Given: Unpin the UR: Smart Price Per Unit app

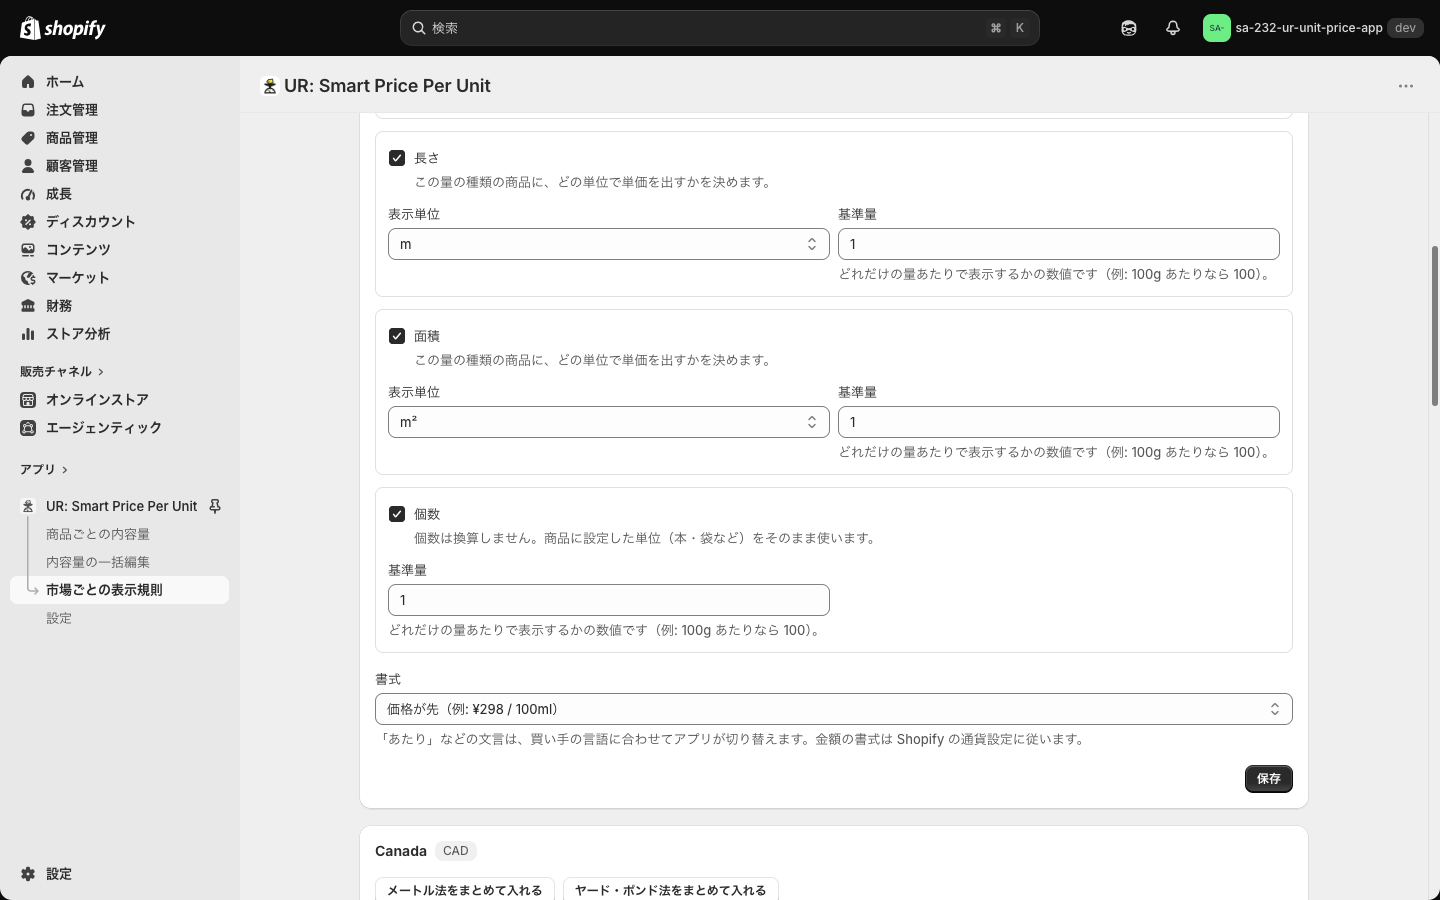Looking at the screenshot, I should (x=214, y=506).
